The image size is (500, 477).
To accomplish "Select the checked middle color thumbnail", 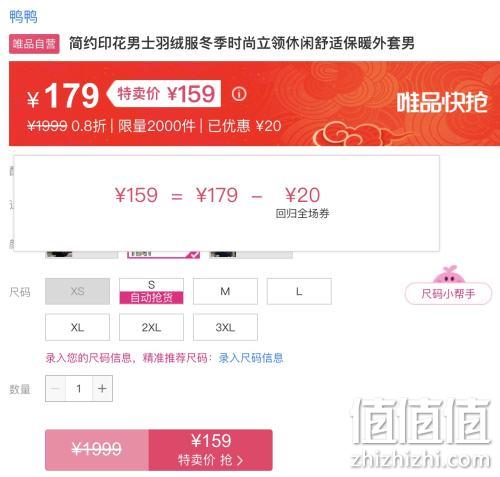I will point(164,255).
